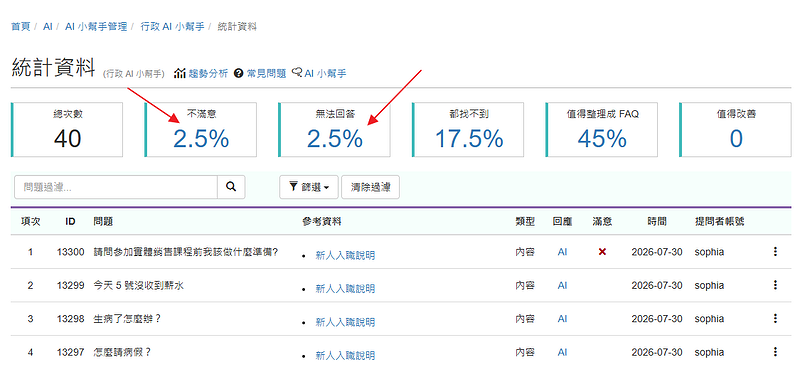The width and height of the screenshot is (800, 367).
Task: Open three-dot menu for row 13297
Action: tap(776, 352)
